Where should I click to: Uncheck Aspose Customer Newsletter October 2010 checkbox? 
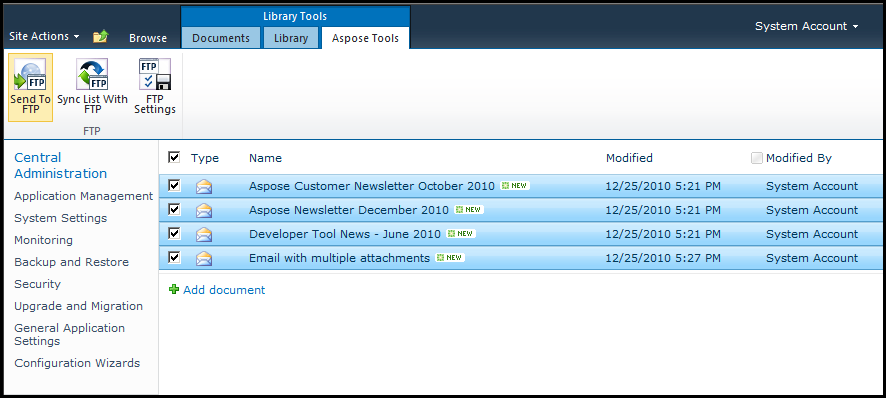tap(175, 185)
